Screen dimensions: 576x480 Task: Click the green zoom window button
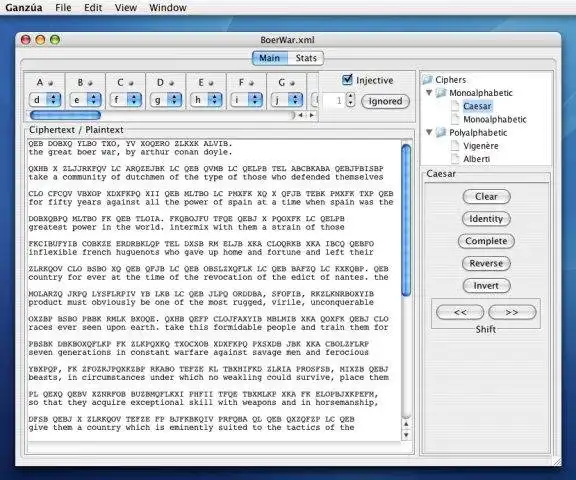pyautogui.click(x=55, y=40)
